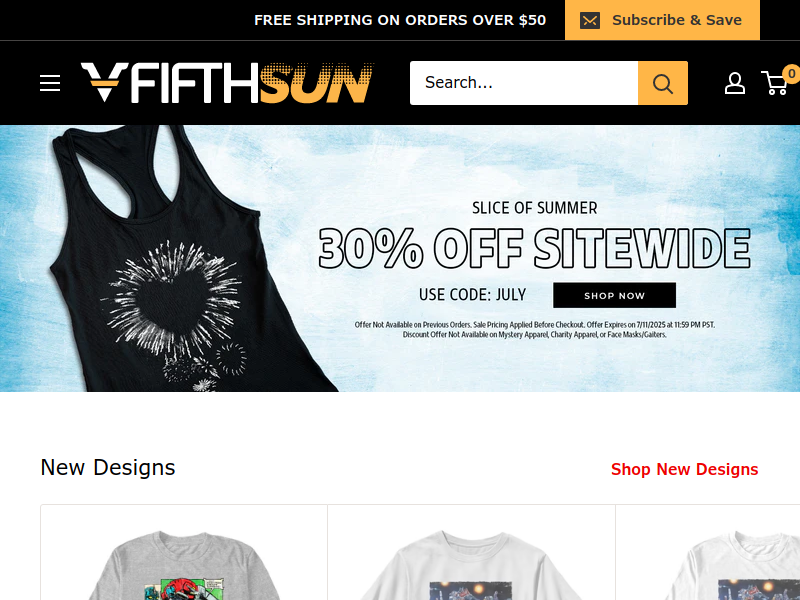Viewport: 800px width, 600px height.
Task: Click the New Designs section heading
Action: pyautogui.click(x=108, y=468)
